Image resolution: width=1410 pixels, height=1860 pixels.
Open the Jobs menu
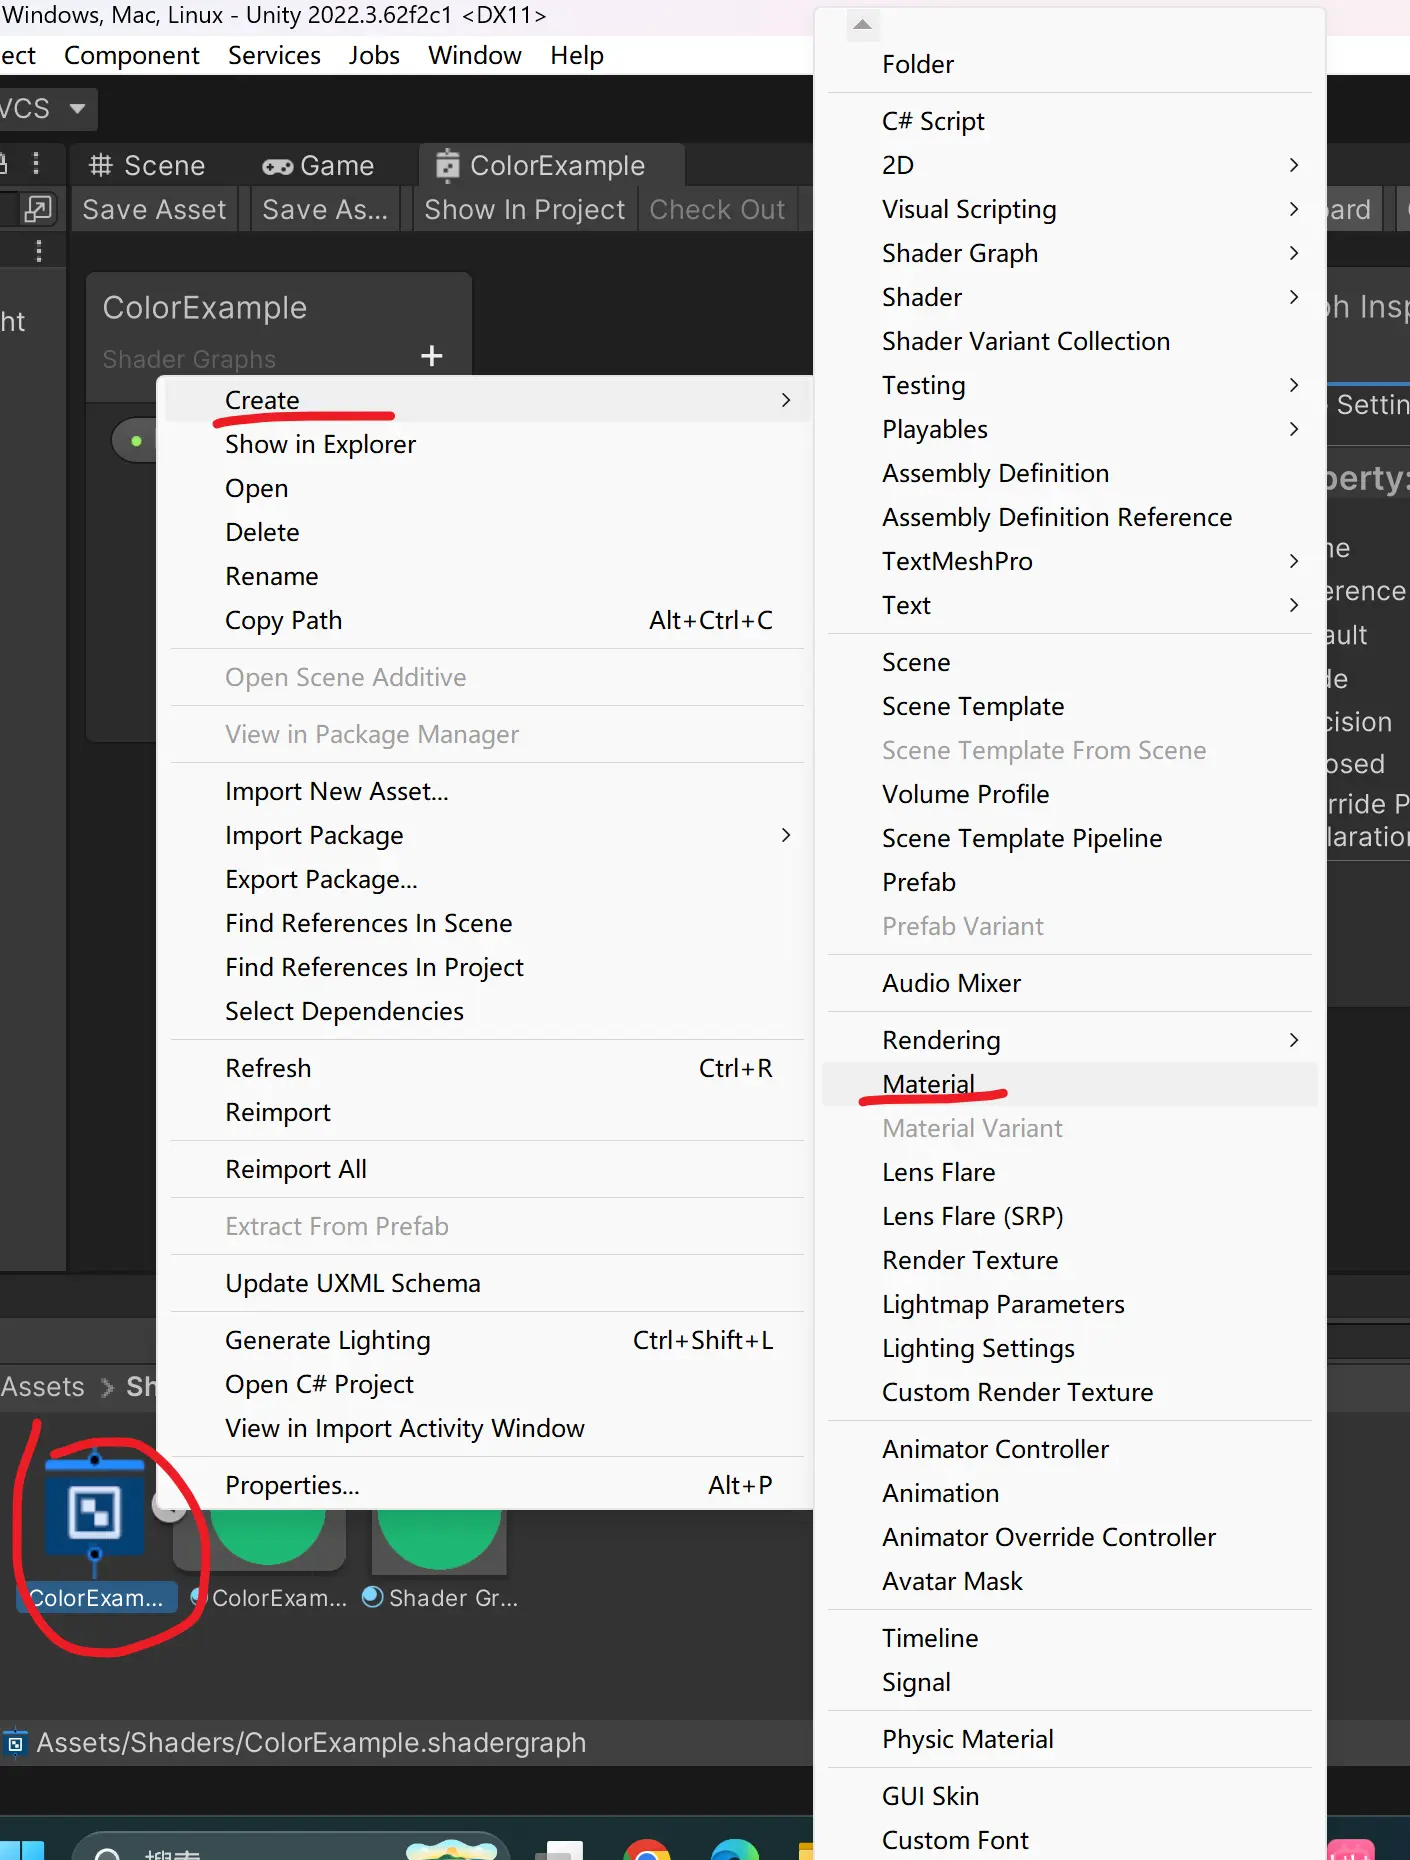click(x=374, y=55)
